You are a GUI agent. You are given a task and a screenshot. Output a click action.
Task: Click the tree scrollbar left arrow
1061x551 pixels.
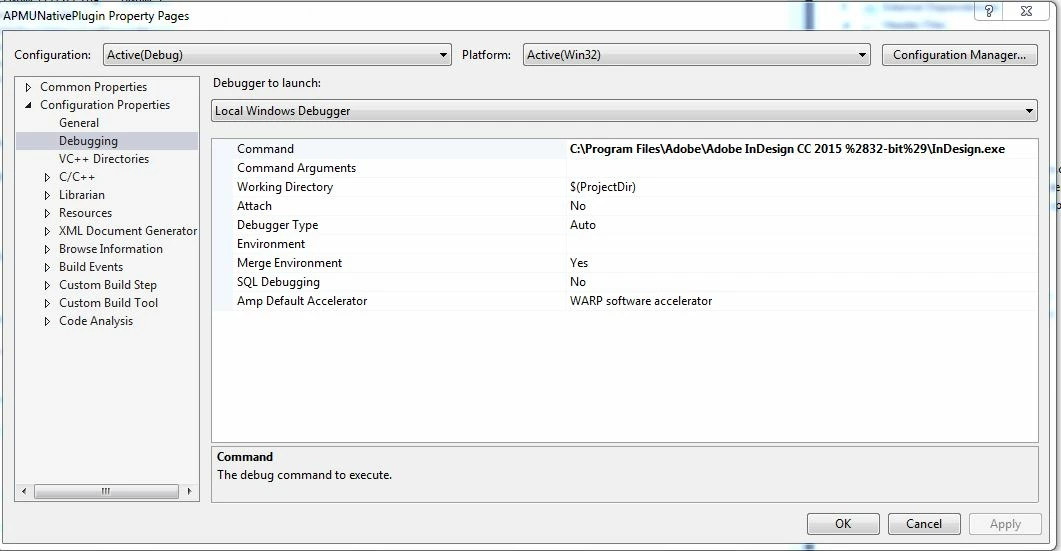pos(24,491)
